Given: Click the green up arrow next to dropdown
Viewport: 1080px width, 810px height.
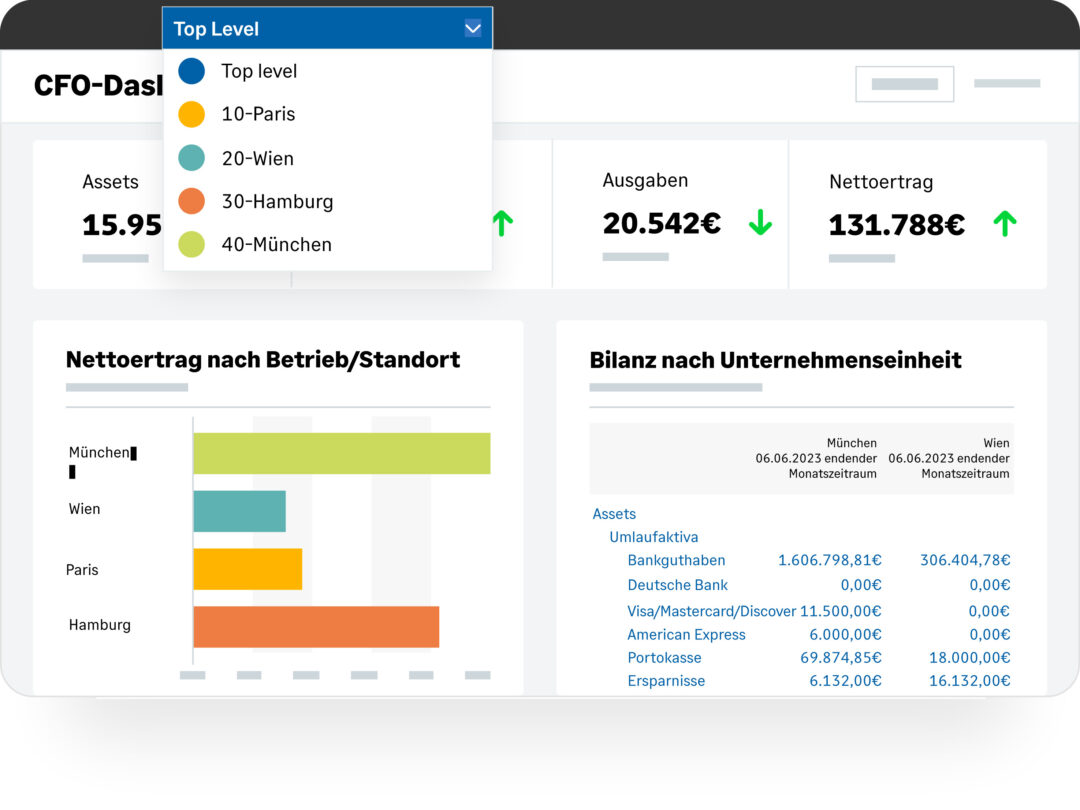Looking at the screenshot, I should pyautogui.click(x=502, y=224).
